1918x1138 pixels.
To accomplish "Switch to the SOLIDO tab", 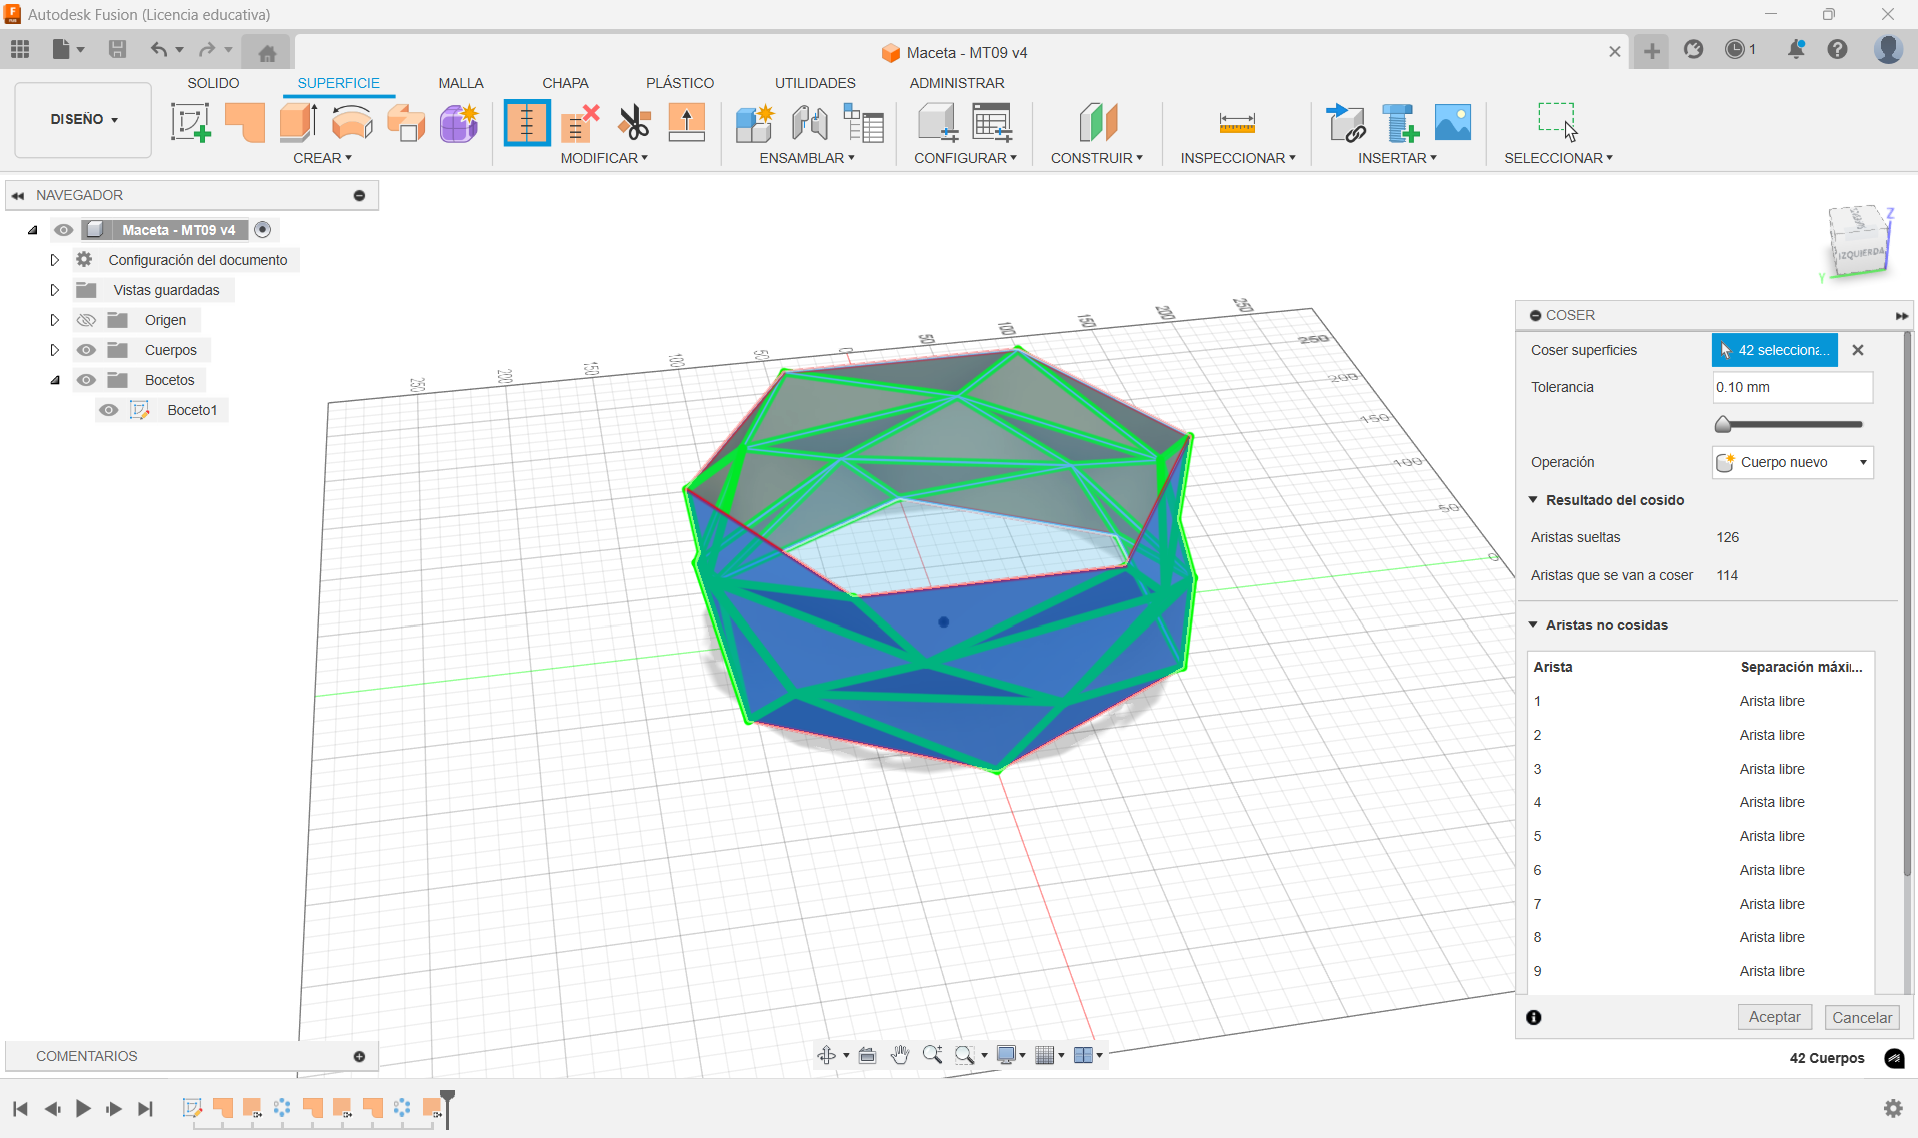I will 213,83.
